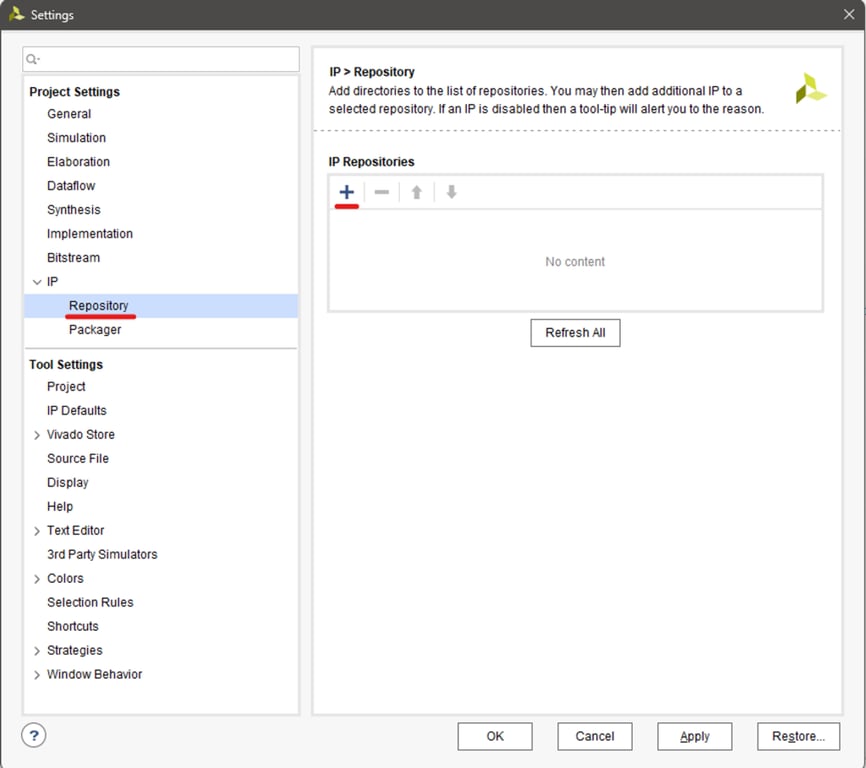Select Packager under IP

coord(95,330)
